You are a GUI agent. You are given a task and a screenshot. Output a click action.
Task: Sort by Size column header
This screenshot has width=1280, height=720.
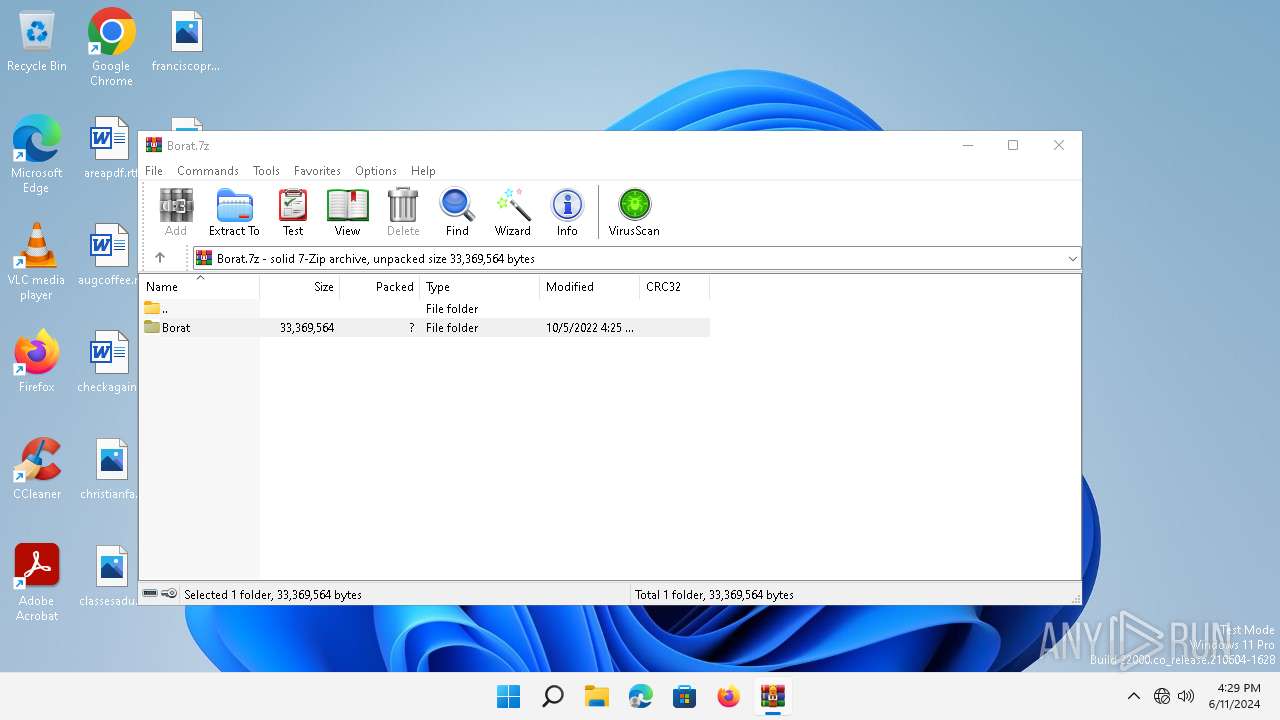point(300,287)
